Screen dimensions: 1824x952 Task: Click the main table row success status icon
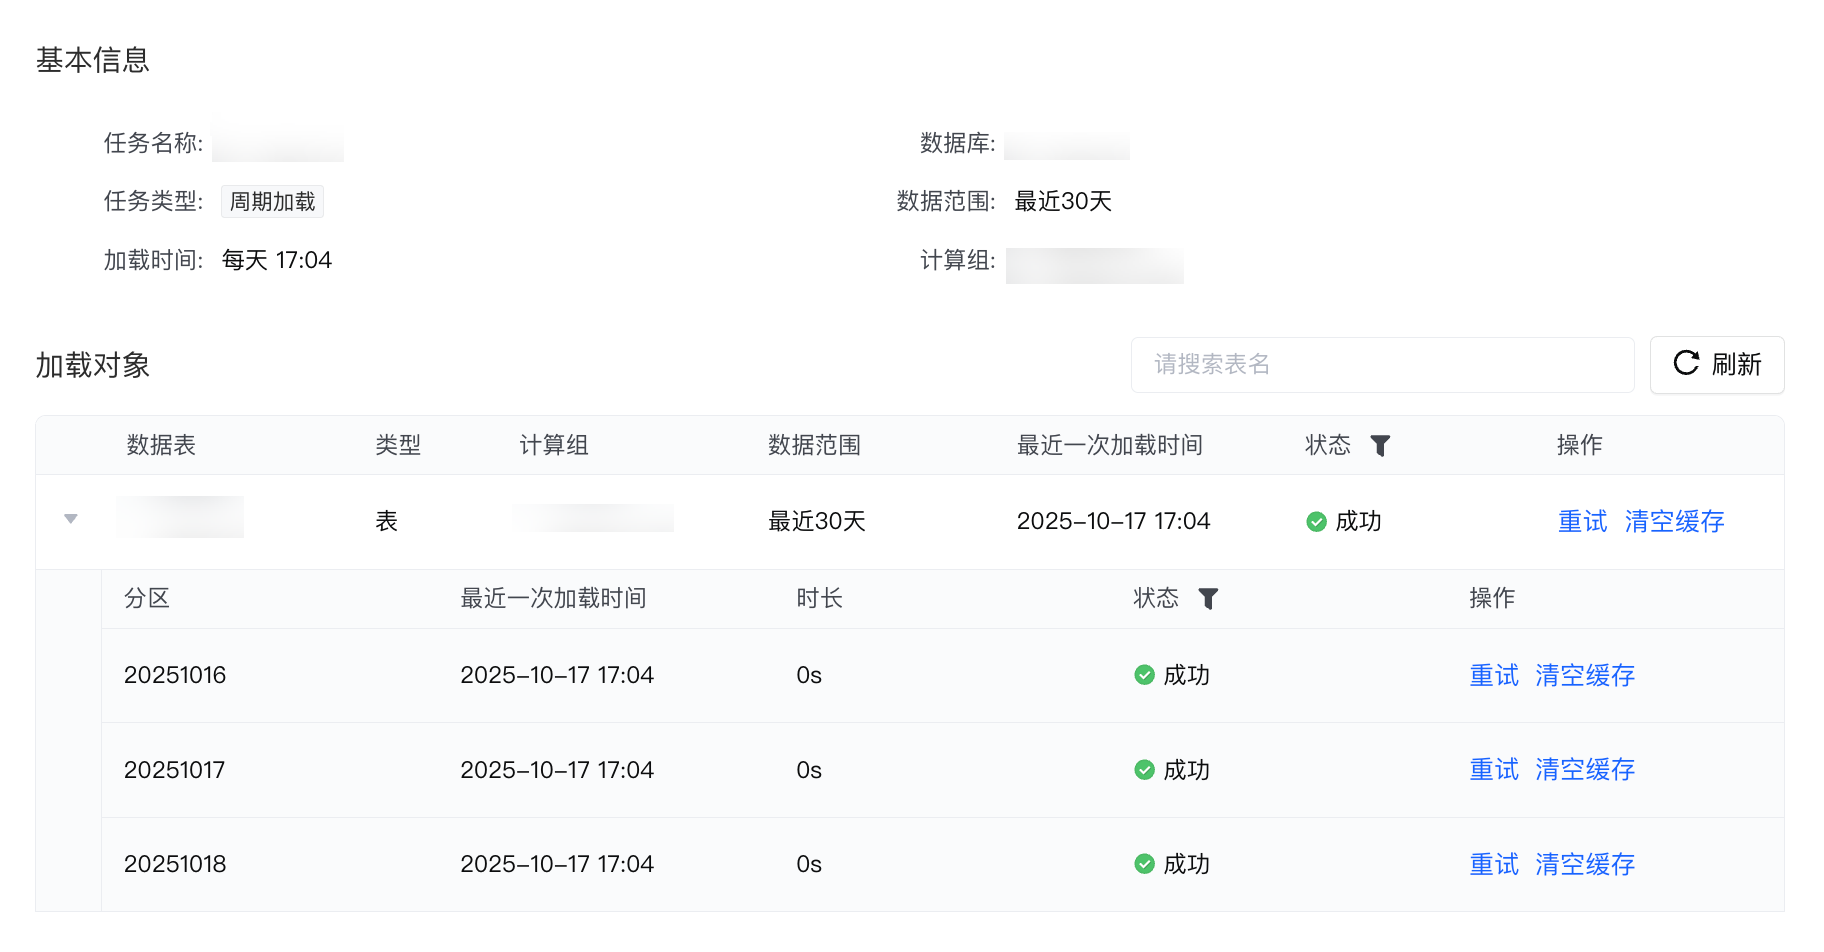tap(1316, 522)
